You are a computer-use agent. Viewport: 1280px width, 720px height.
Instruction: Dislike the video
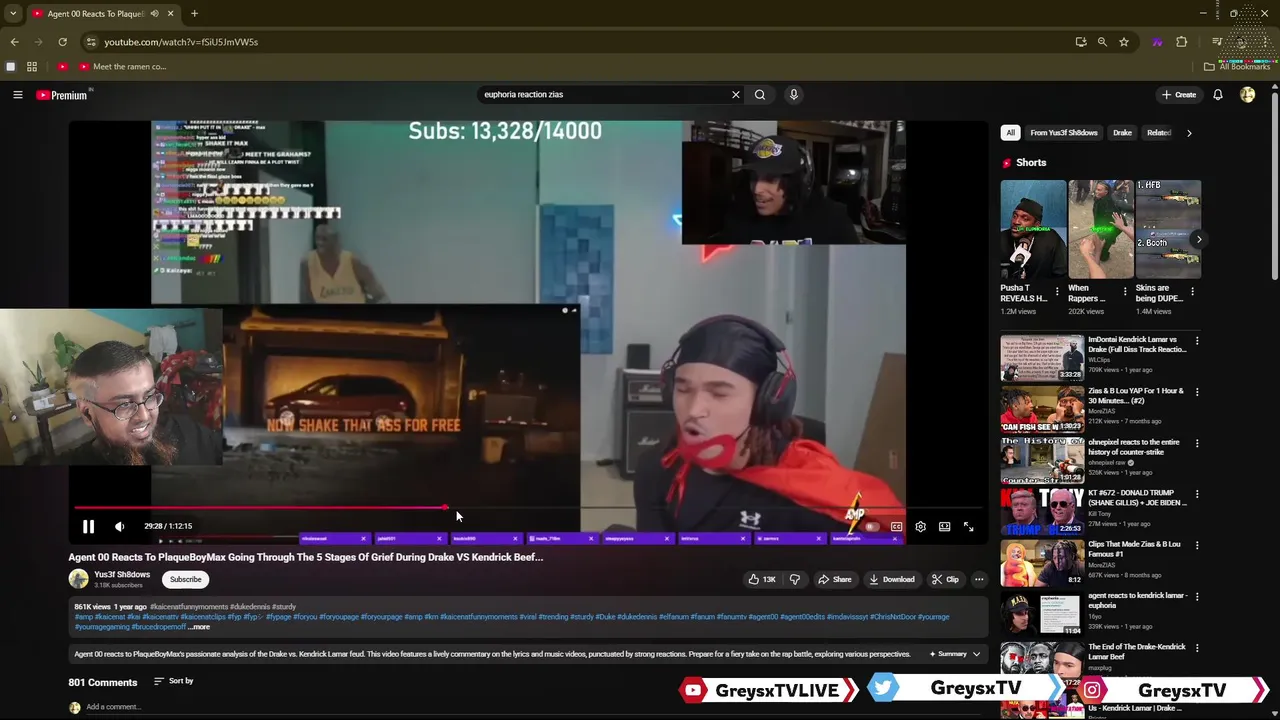(795, 579)
